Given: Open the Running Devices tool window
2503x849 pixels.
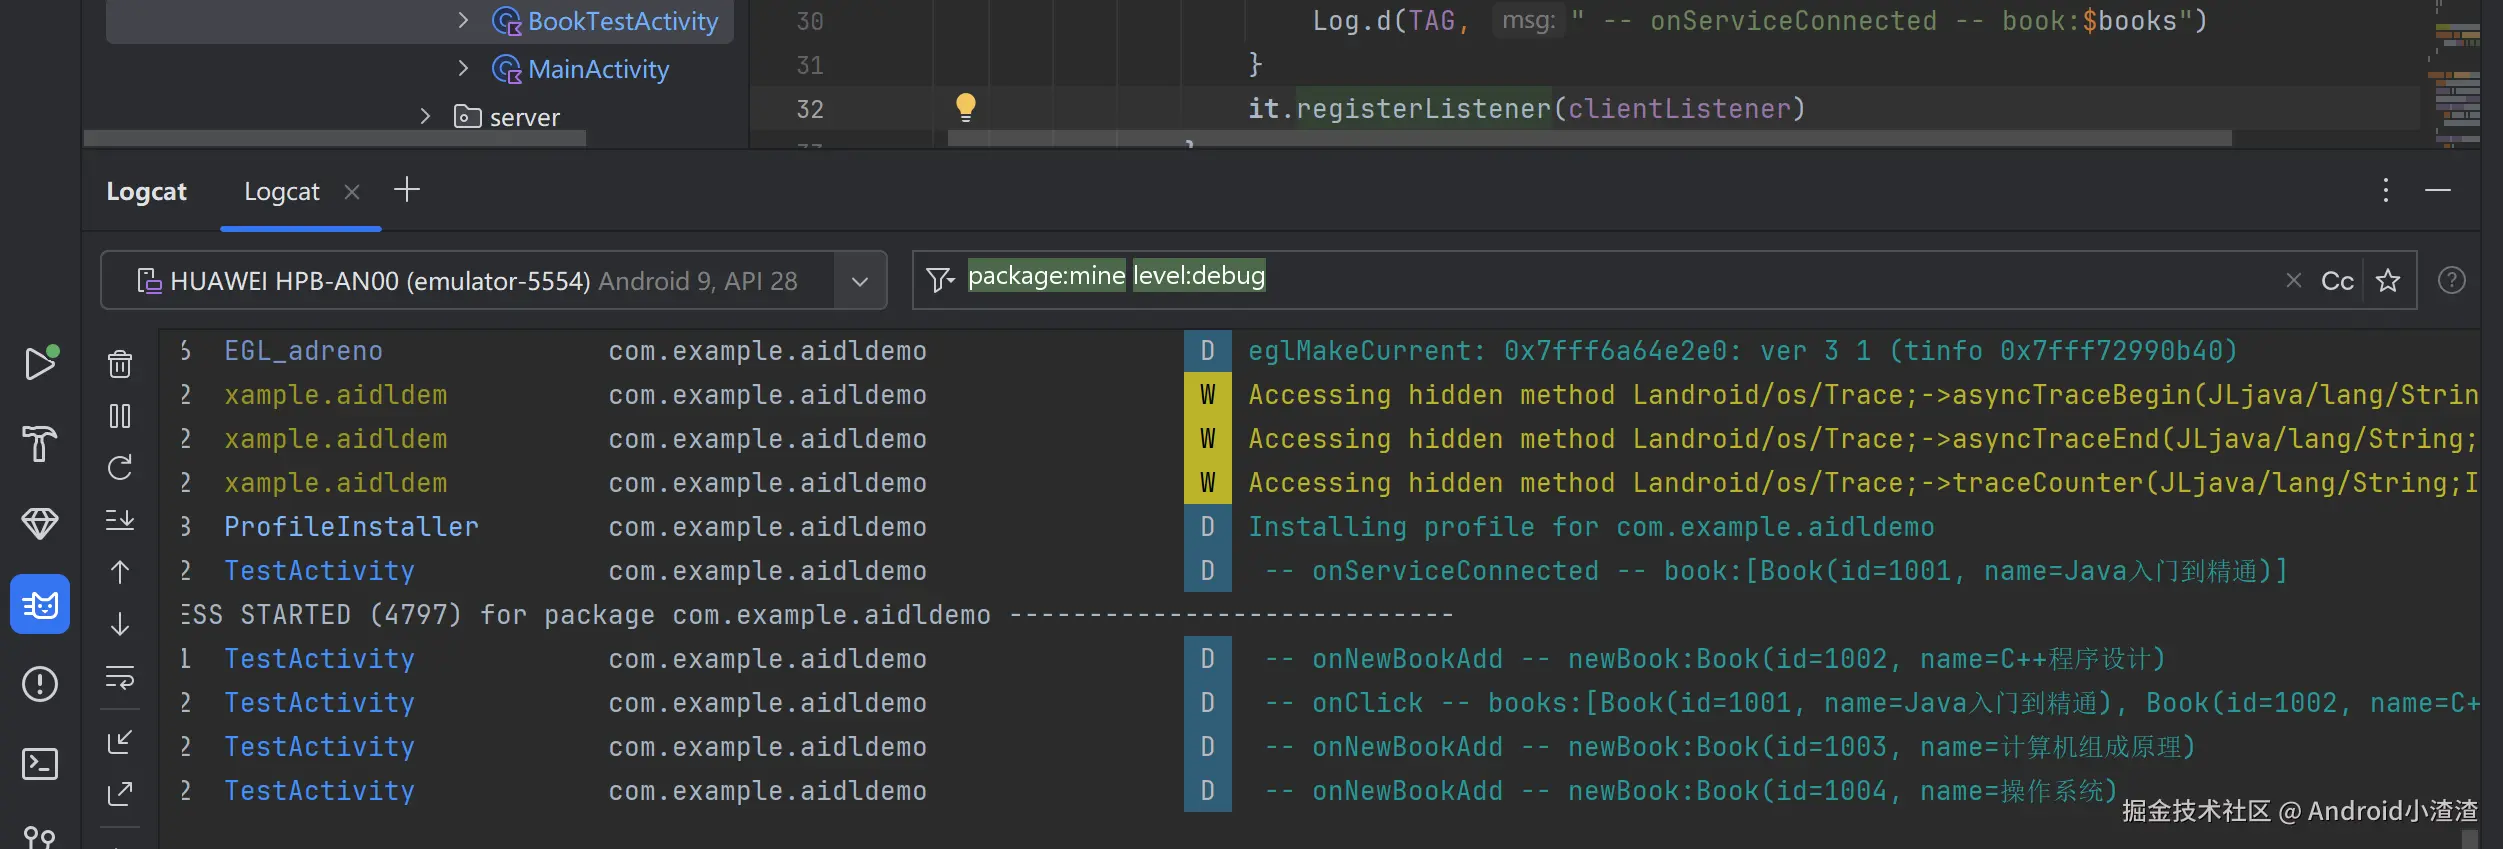Looking at the screenshot, I should [40, 363].
